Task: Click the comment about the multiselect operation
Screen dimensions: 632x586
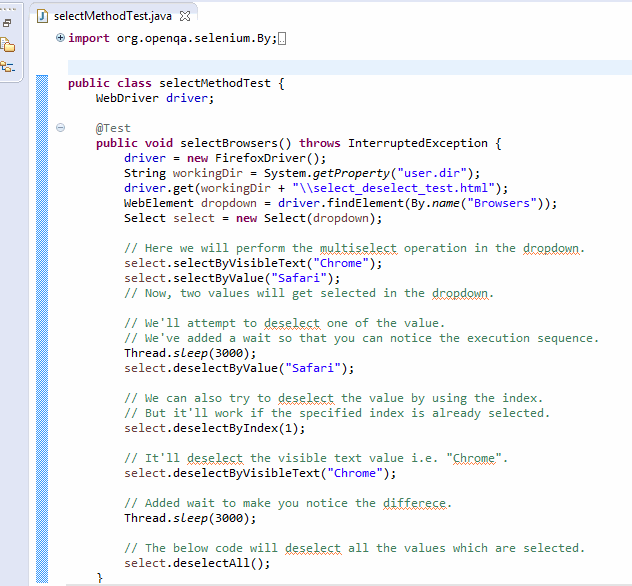Action: pos(354,248)
